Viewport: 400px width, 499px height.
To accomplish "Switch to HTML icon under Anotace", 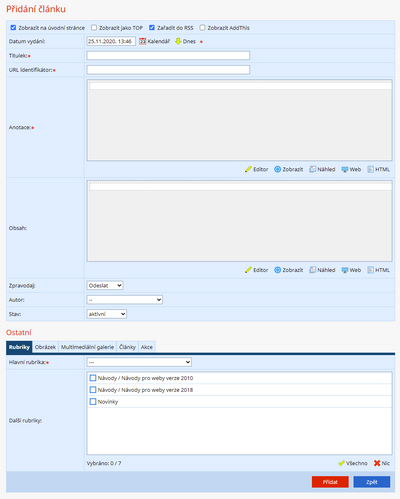I will [370, 169].
